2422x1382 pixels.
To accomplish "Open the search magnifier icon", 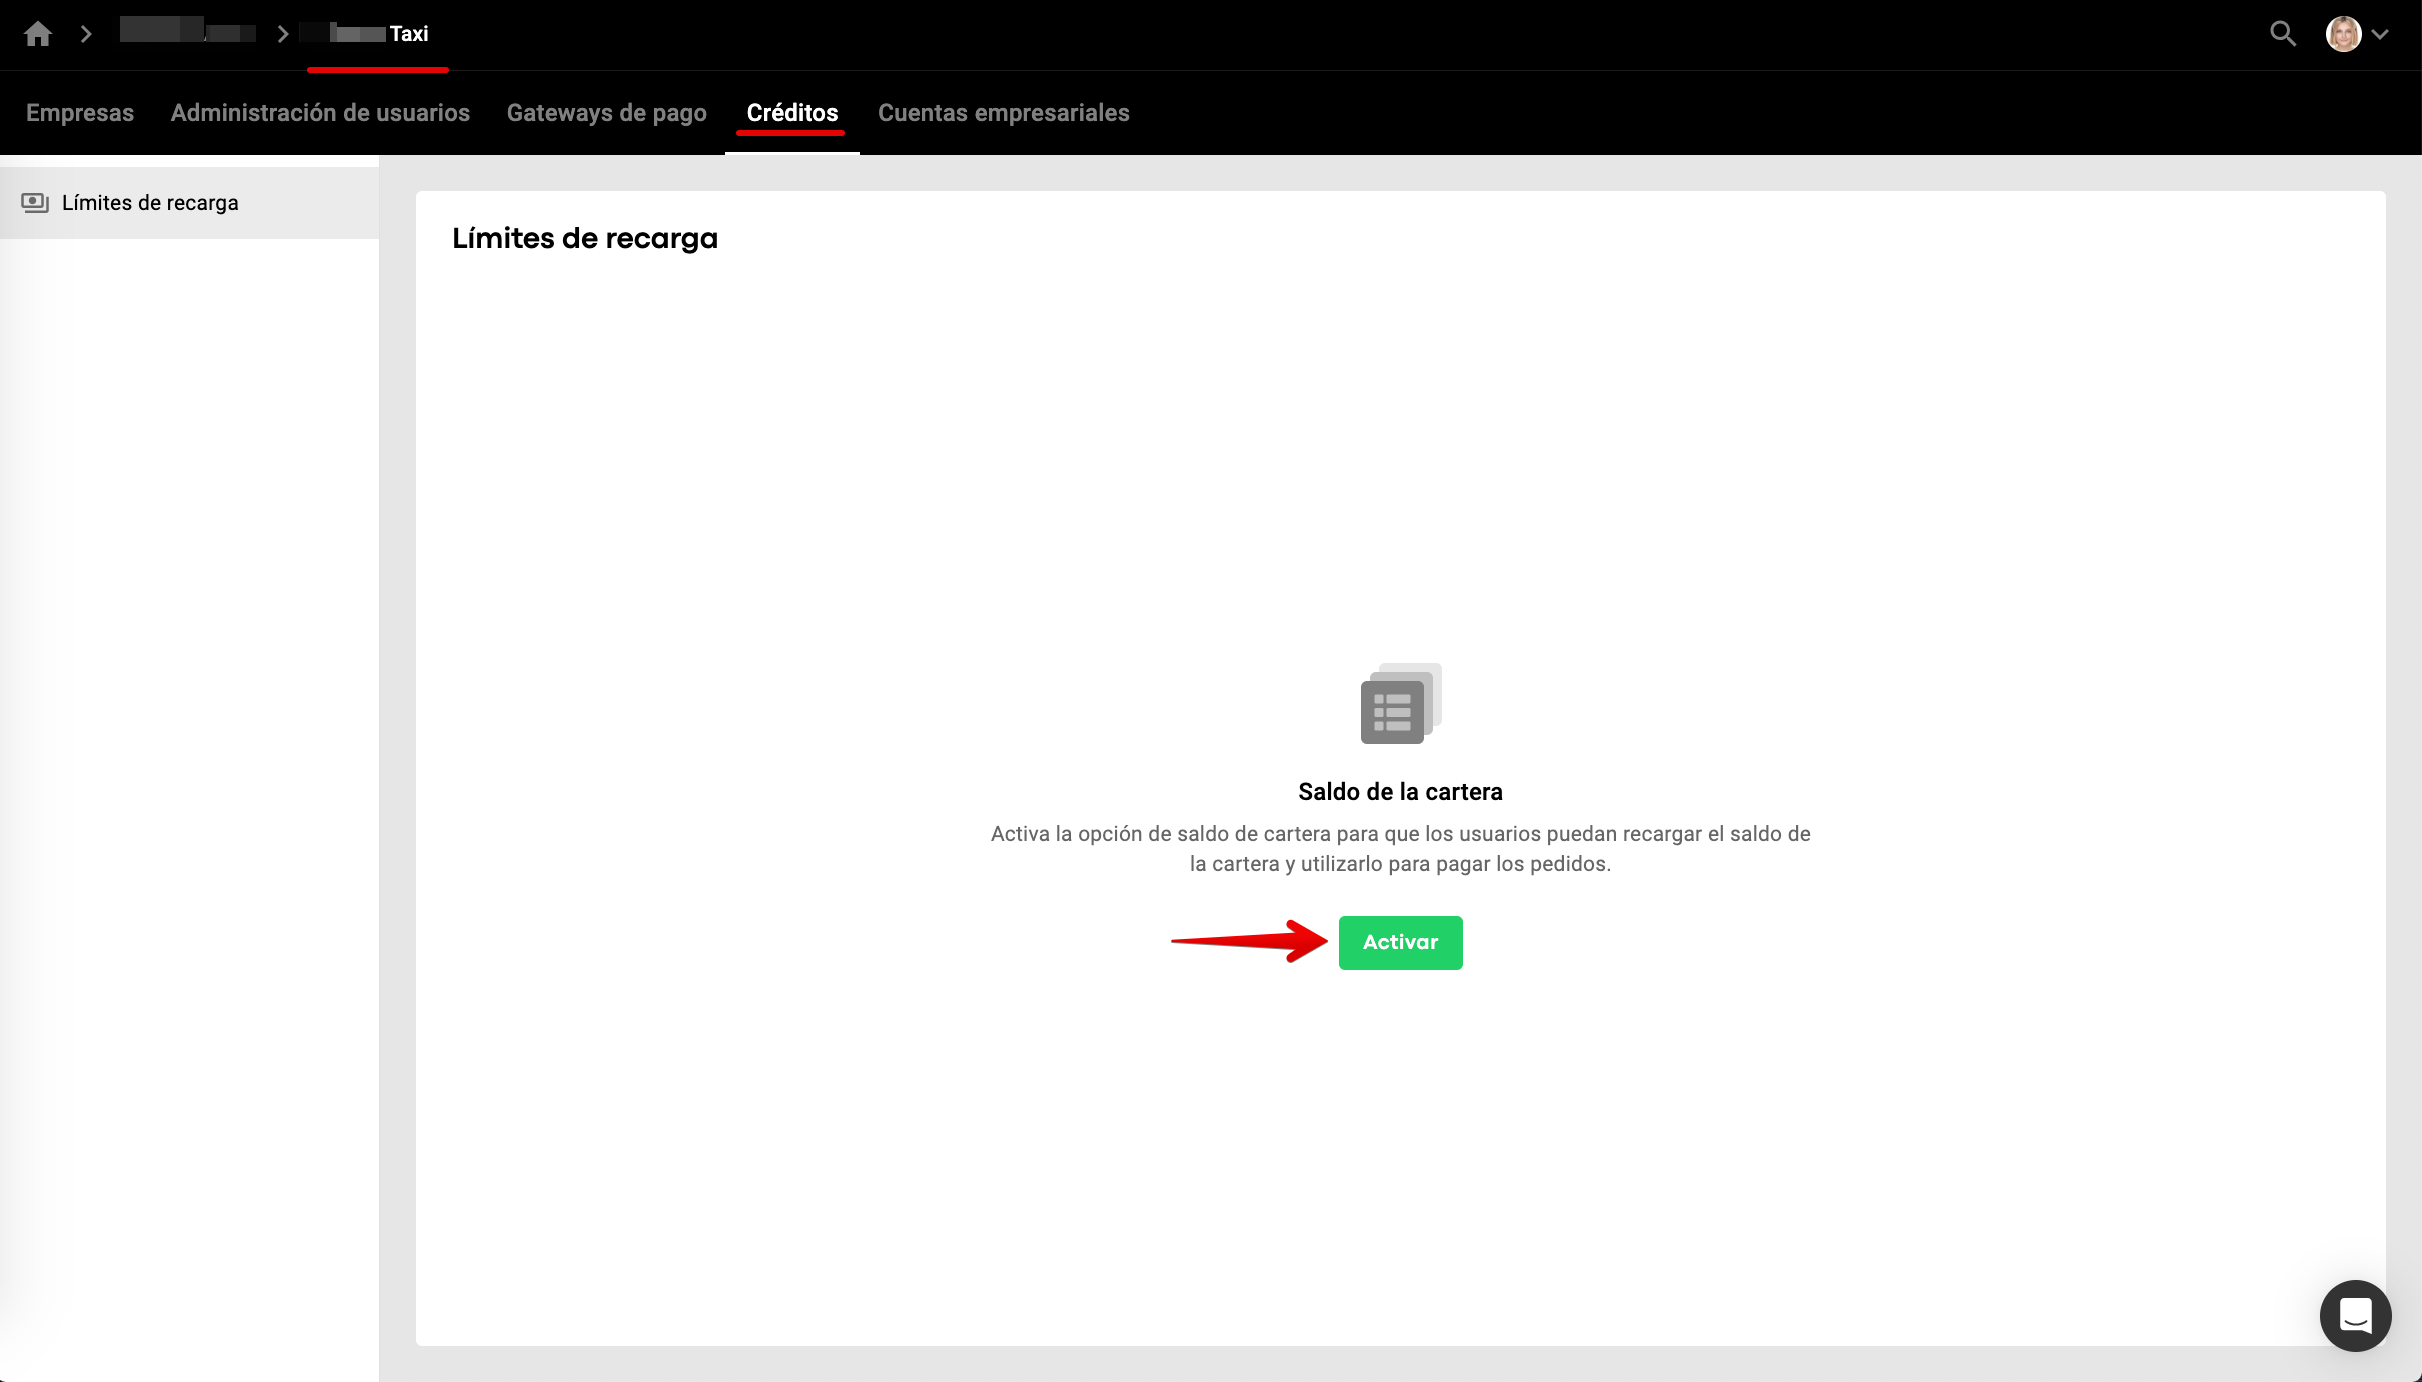I will [x=2282, y=34].
